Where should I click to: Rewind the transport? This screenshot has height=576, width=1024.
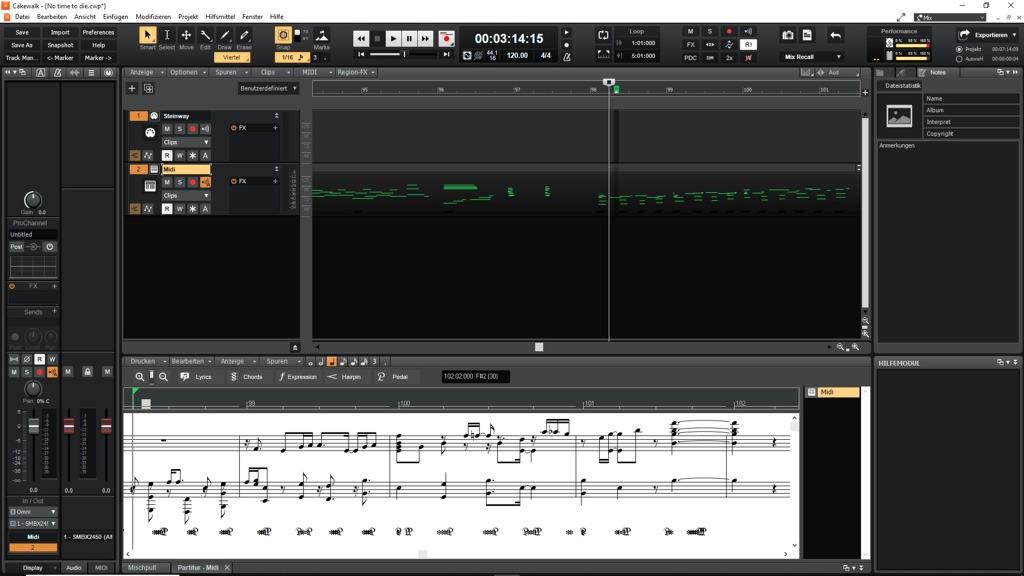click(361, 39)
